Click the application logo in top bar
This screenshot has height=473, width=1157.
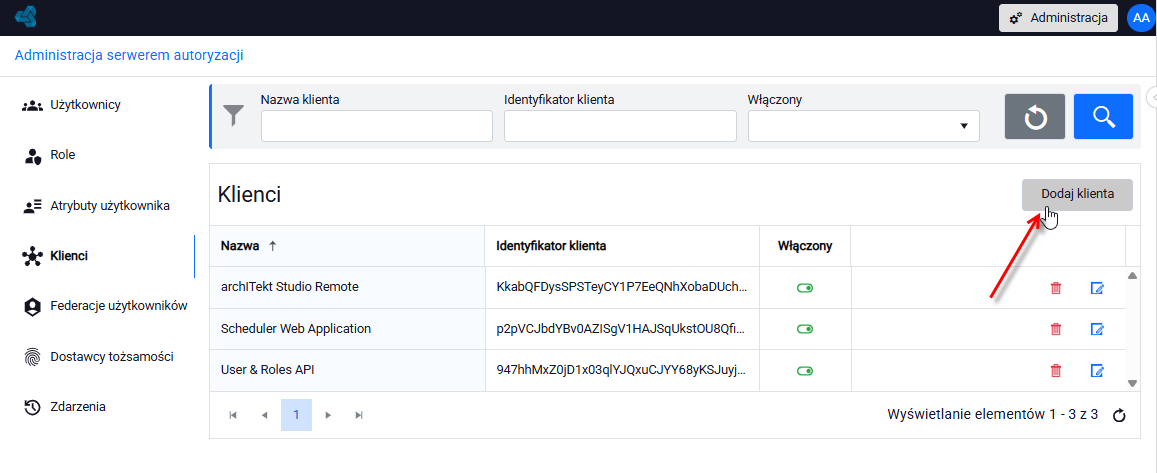(x=26, y=16)
